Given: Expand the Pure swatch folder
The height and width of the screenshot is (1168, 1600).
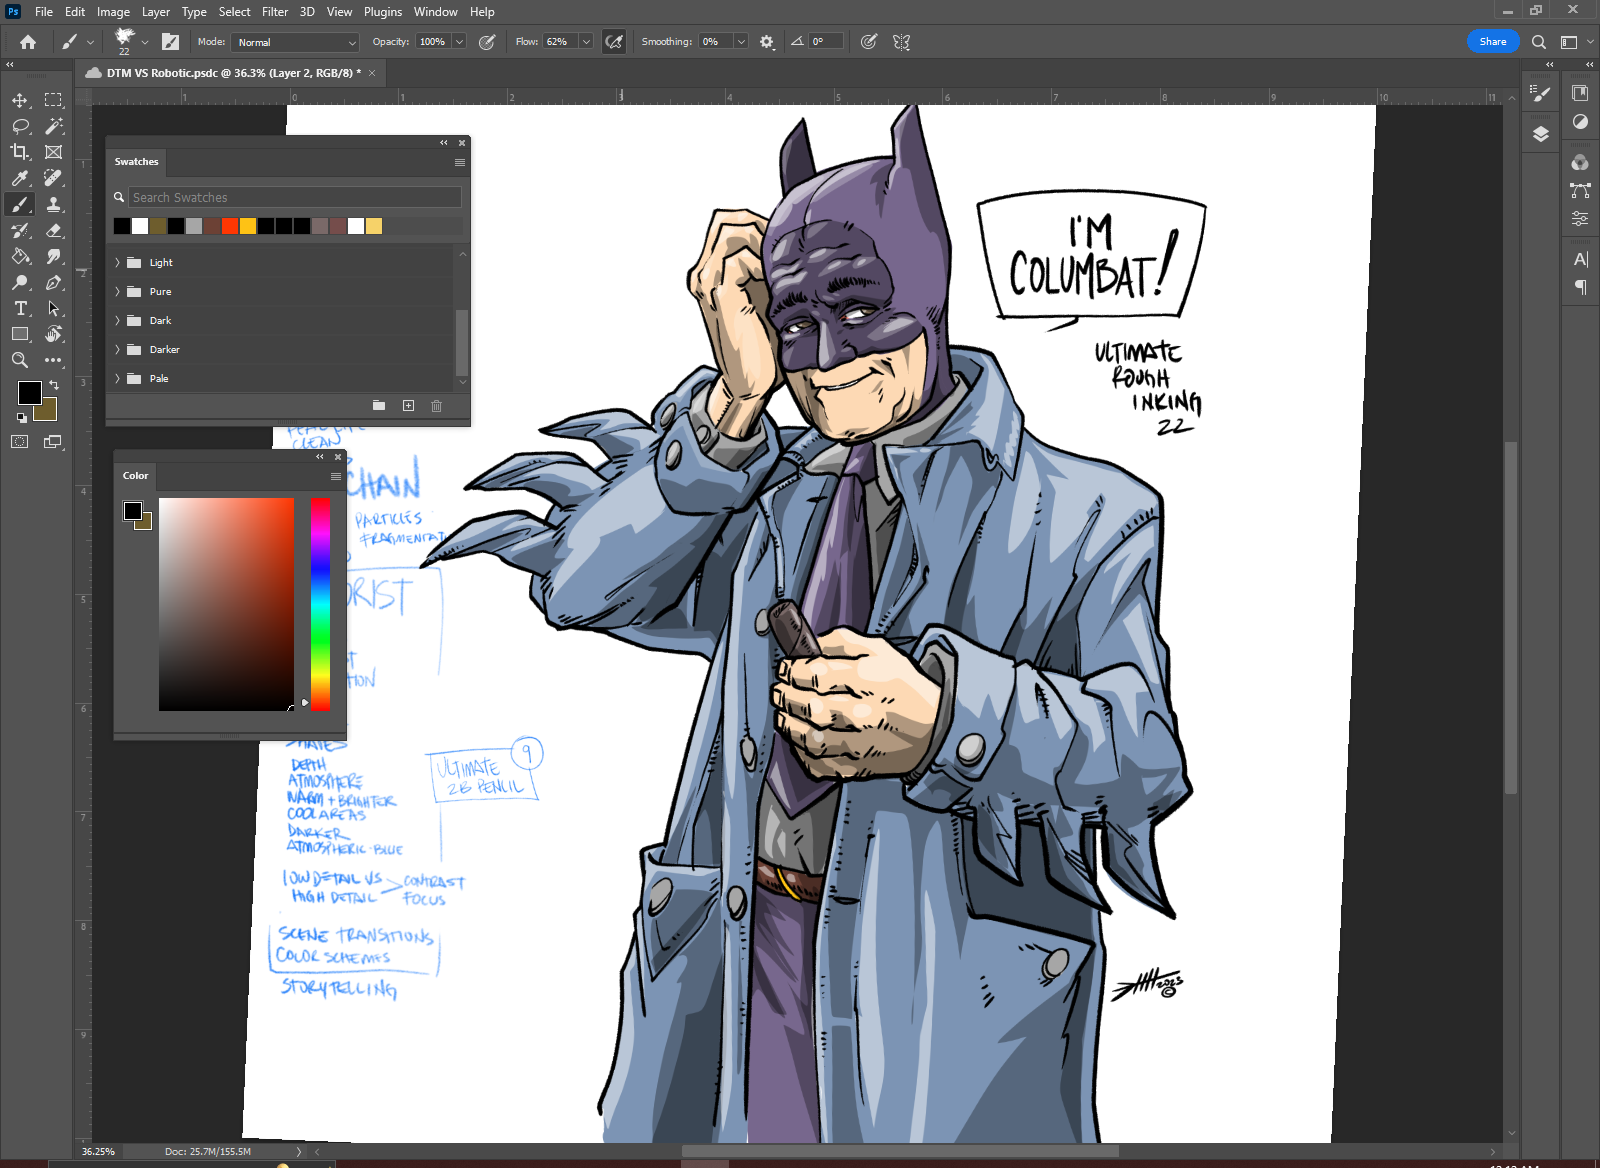Looking at the screenshot, I should [117, 291].
